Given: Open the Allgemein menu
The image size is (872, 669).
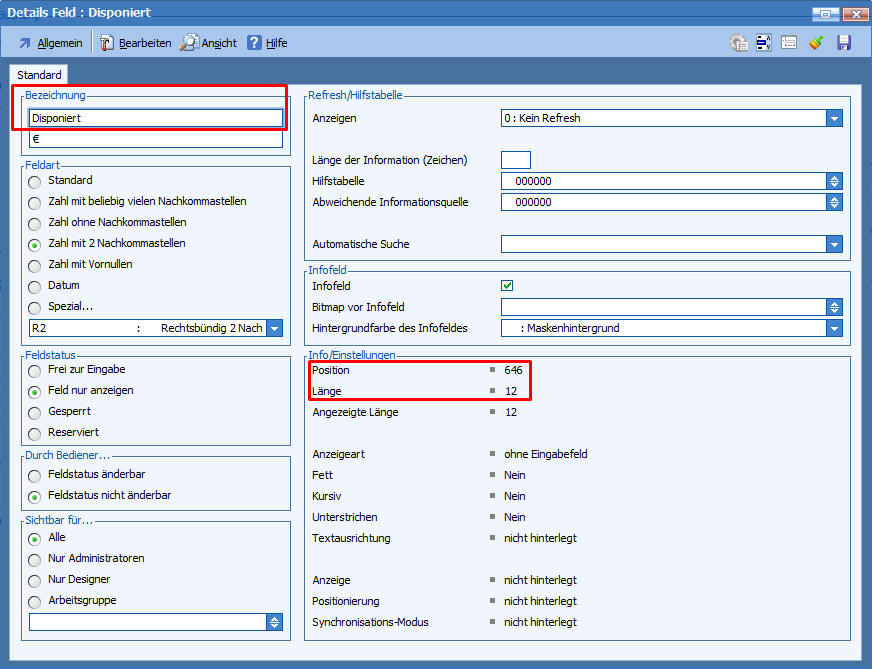Looking at the screenshot, I should (50, 43).
